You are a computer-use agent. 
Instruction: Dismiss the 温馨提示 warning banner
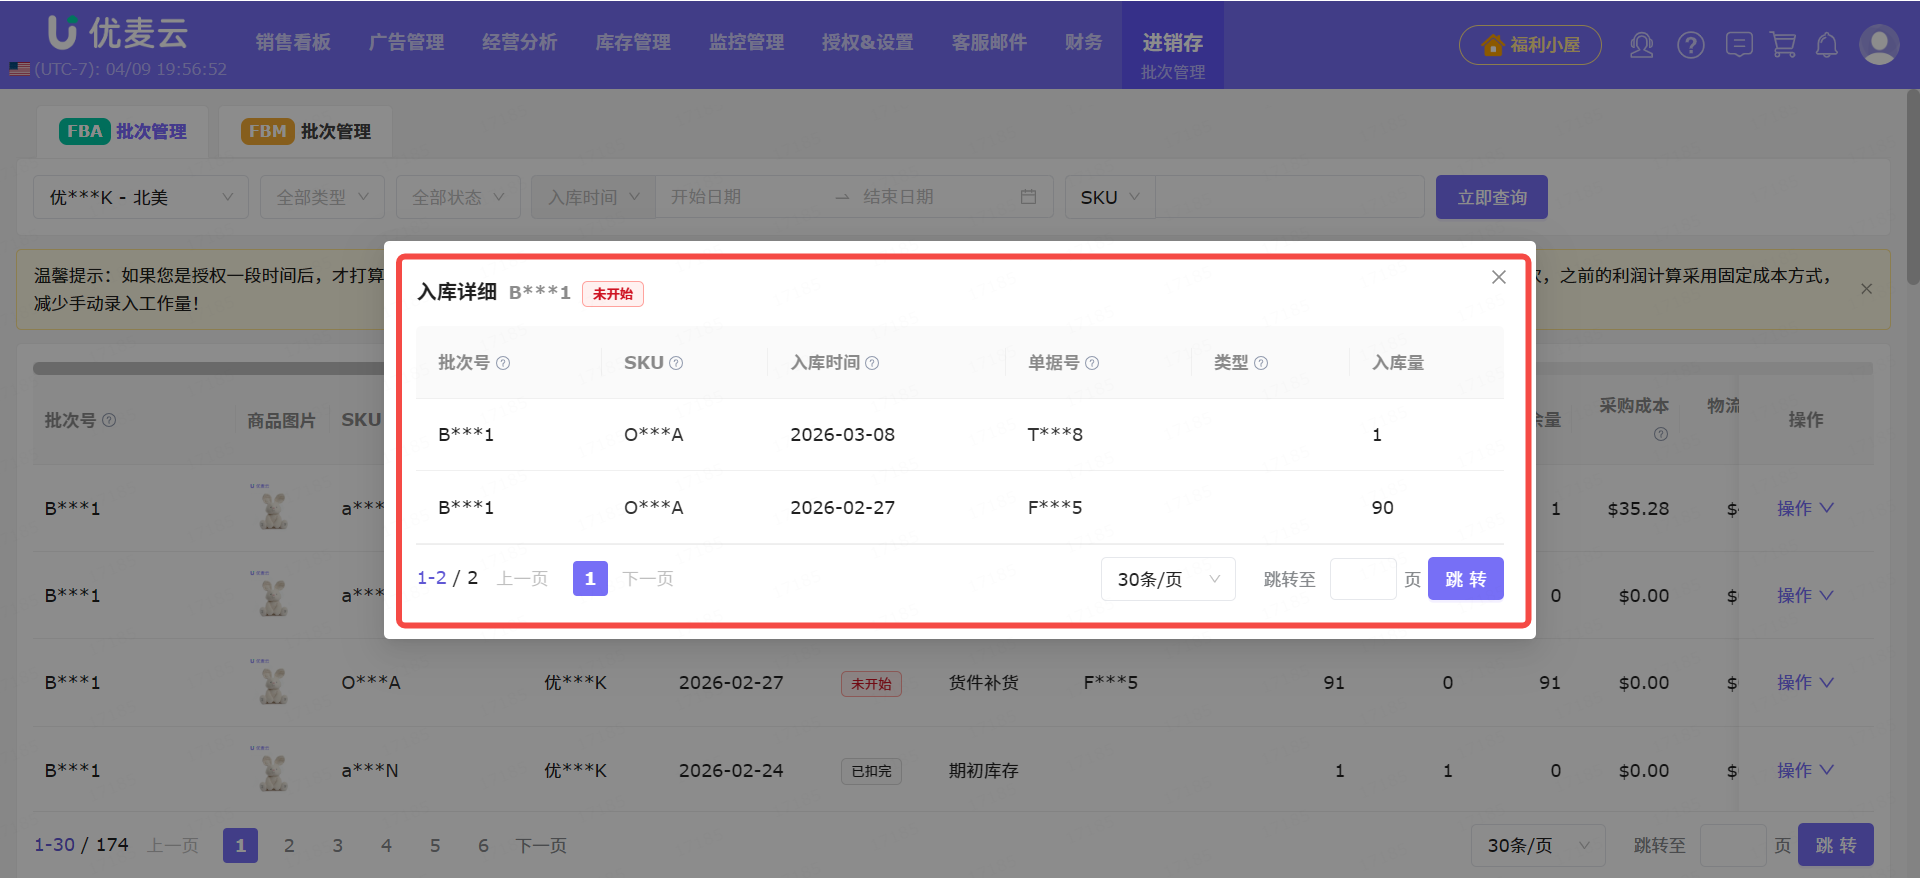(1866, 289)
